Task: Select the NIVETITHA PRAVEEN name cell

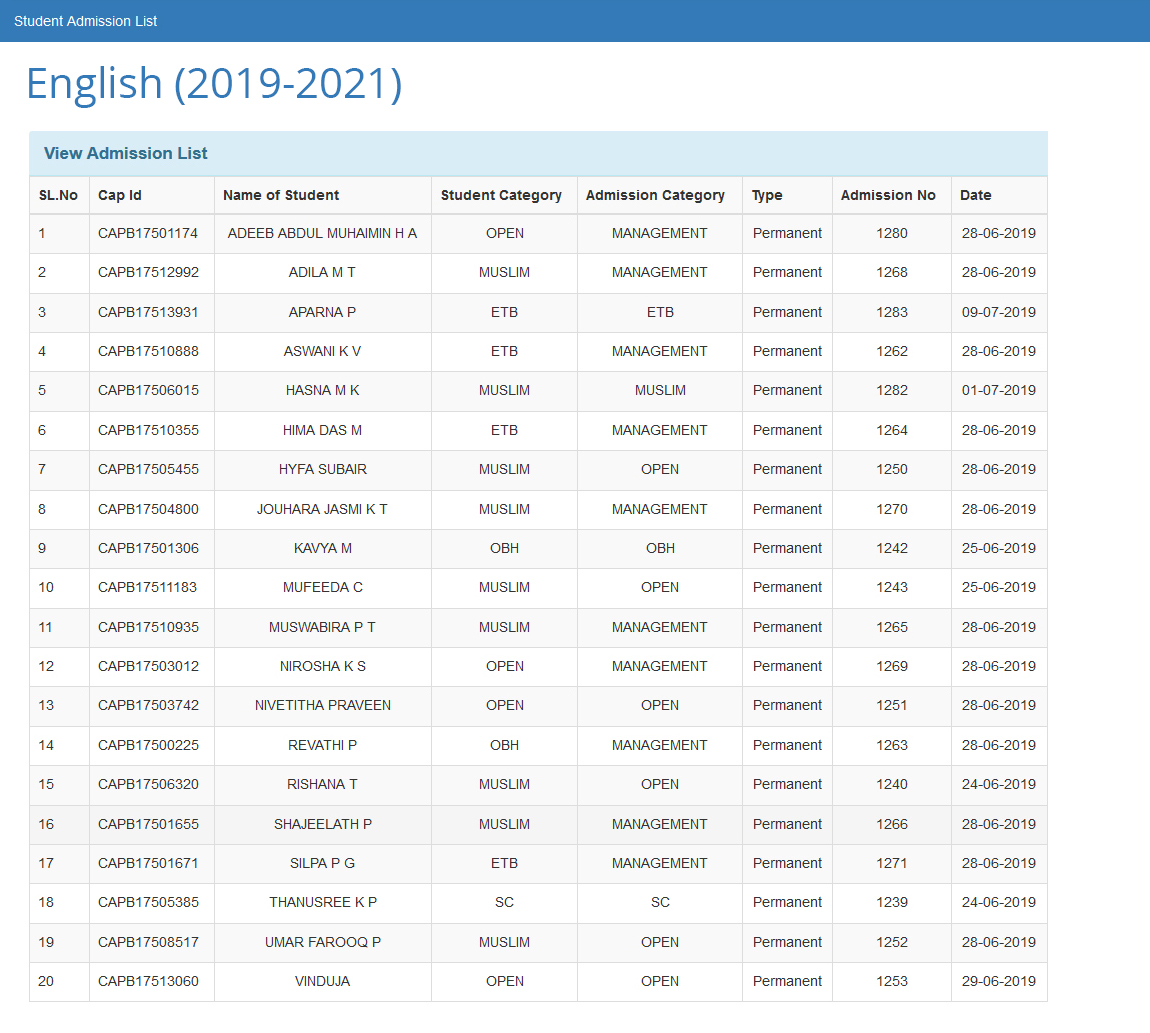Action: 322,705
